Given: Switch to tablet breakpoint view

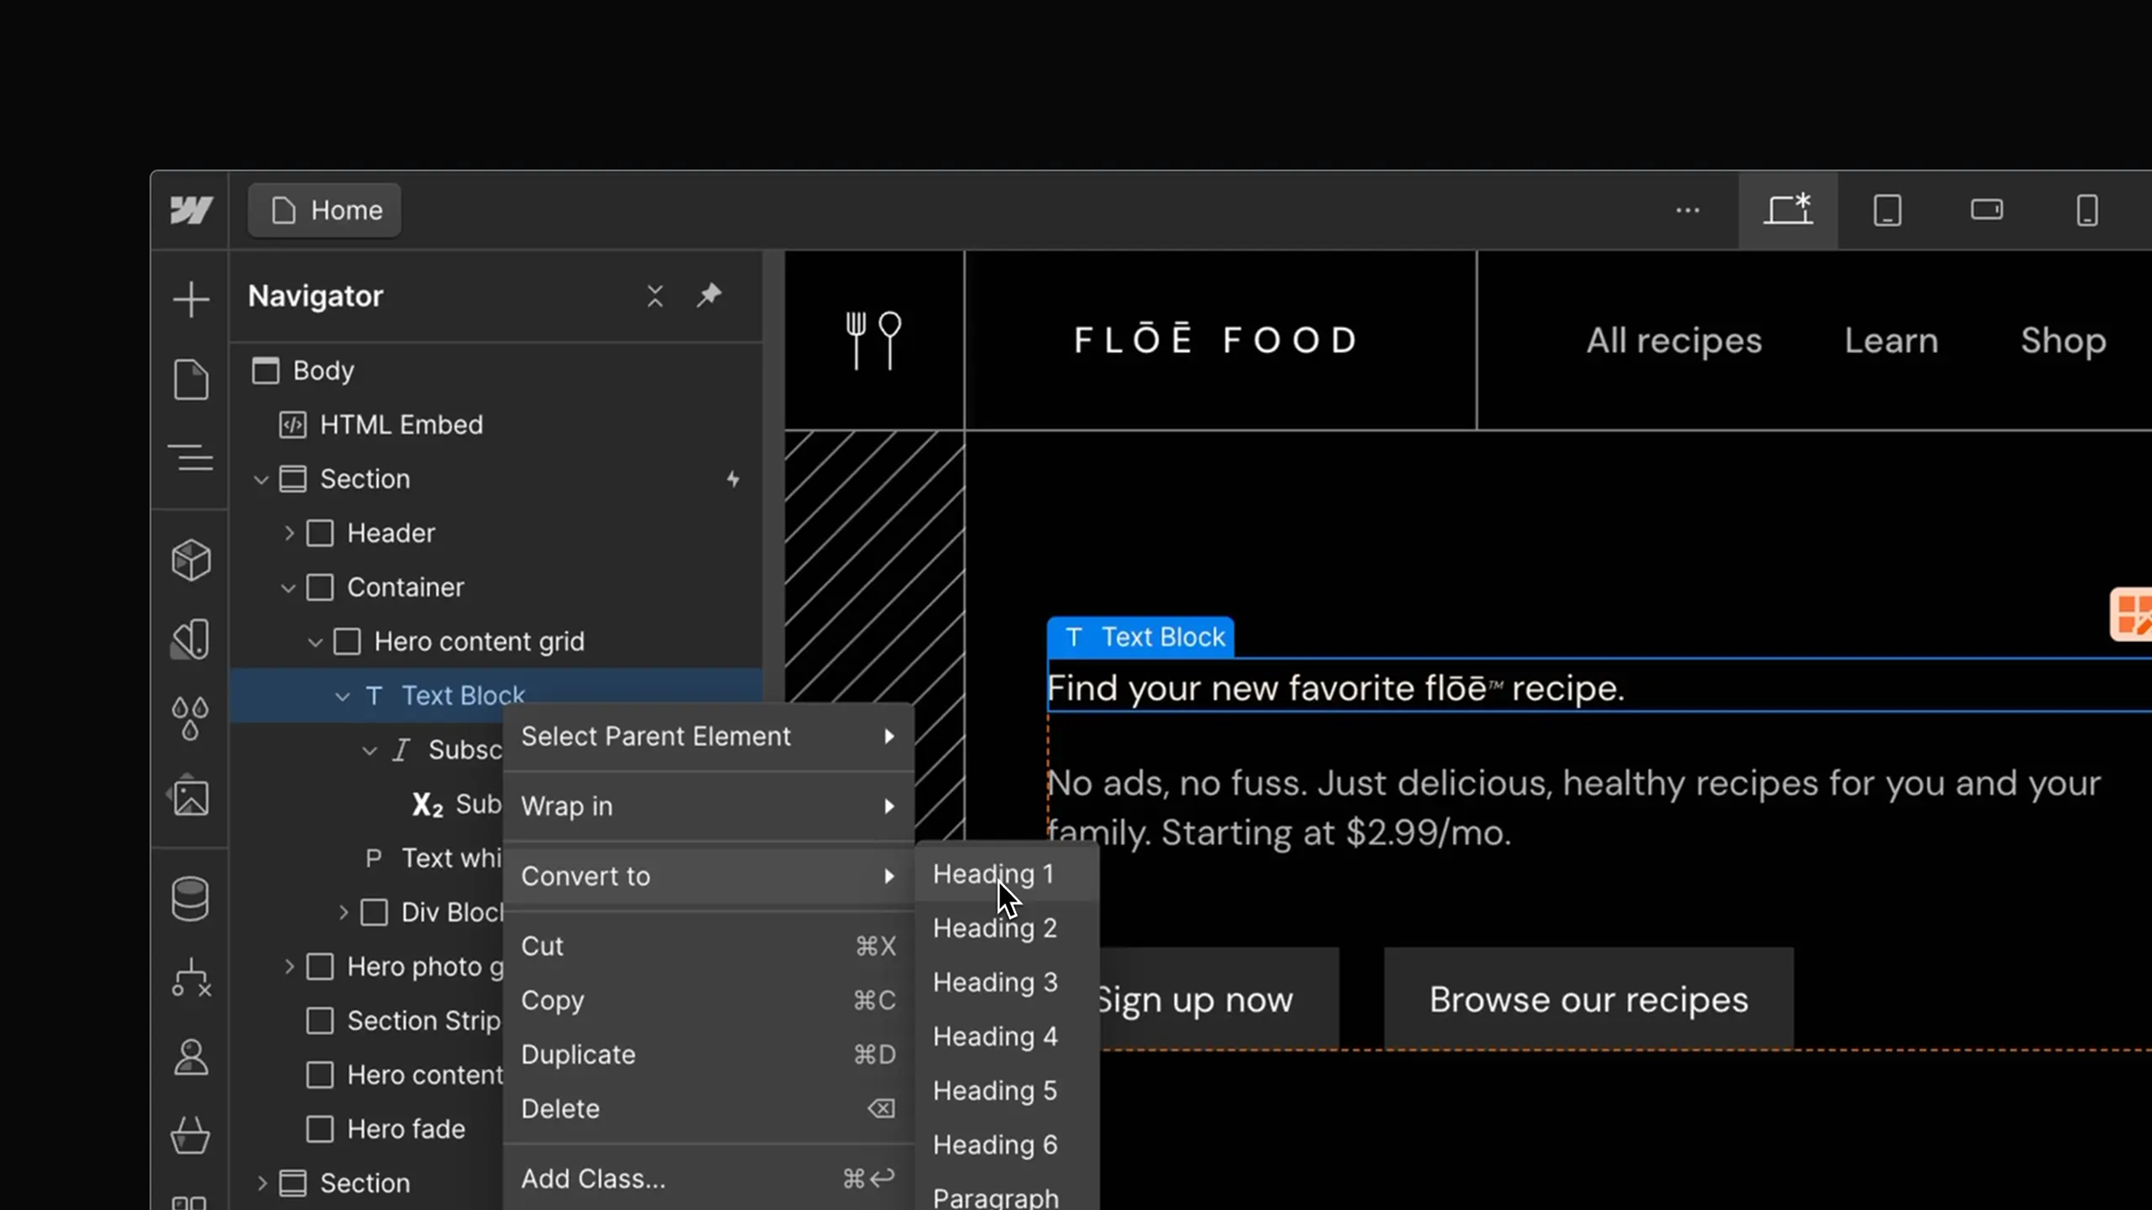Looking at the screenshot, I should click(x=1887, y=210).
